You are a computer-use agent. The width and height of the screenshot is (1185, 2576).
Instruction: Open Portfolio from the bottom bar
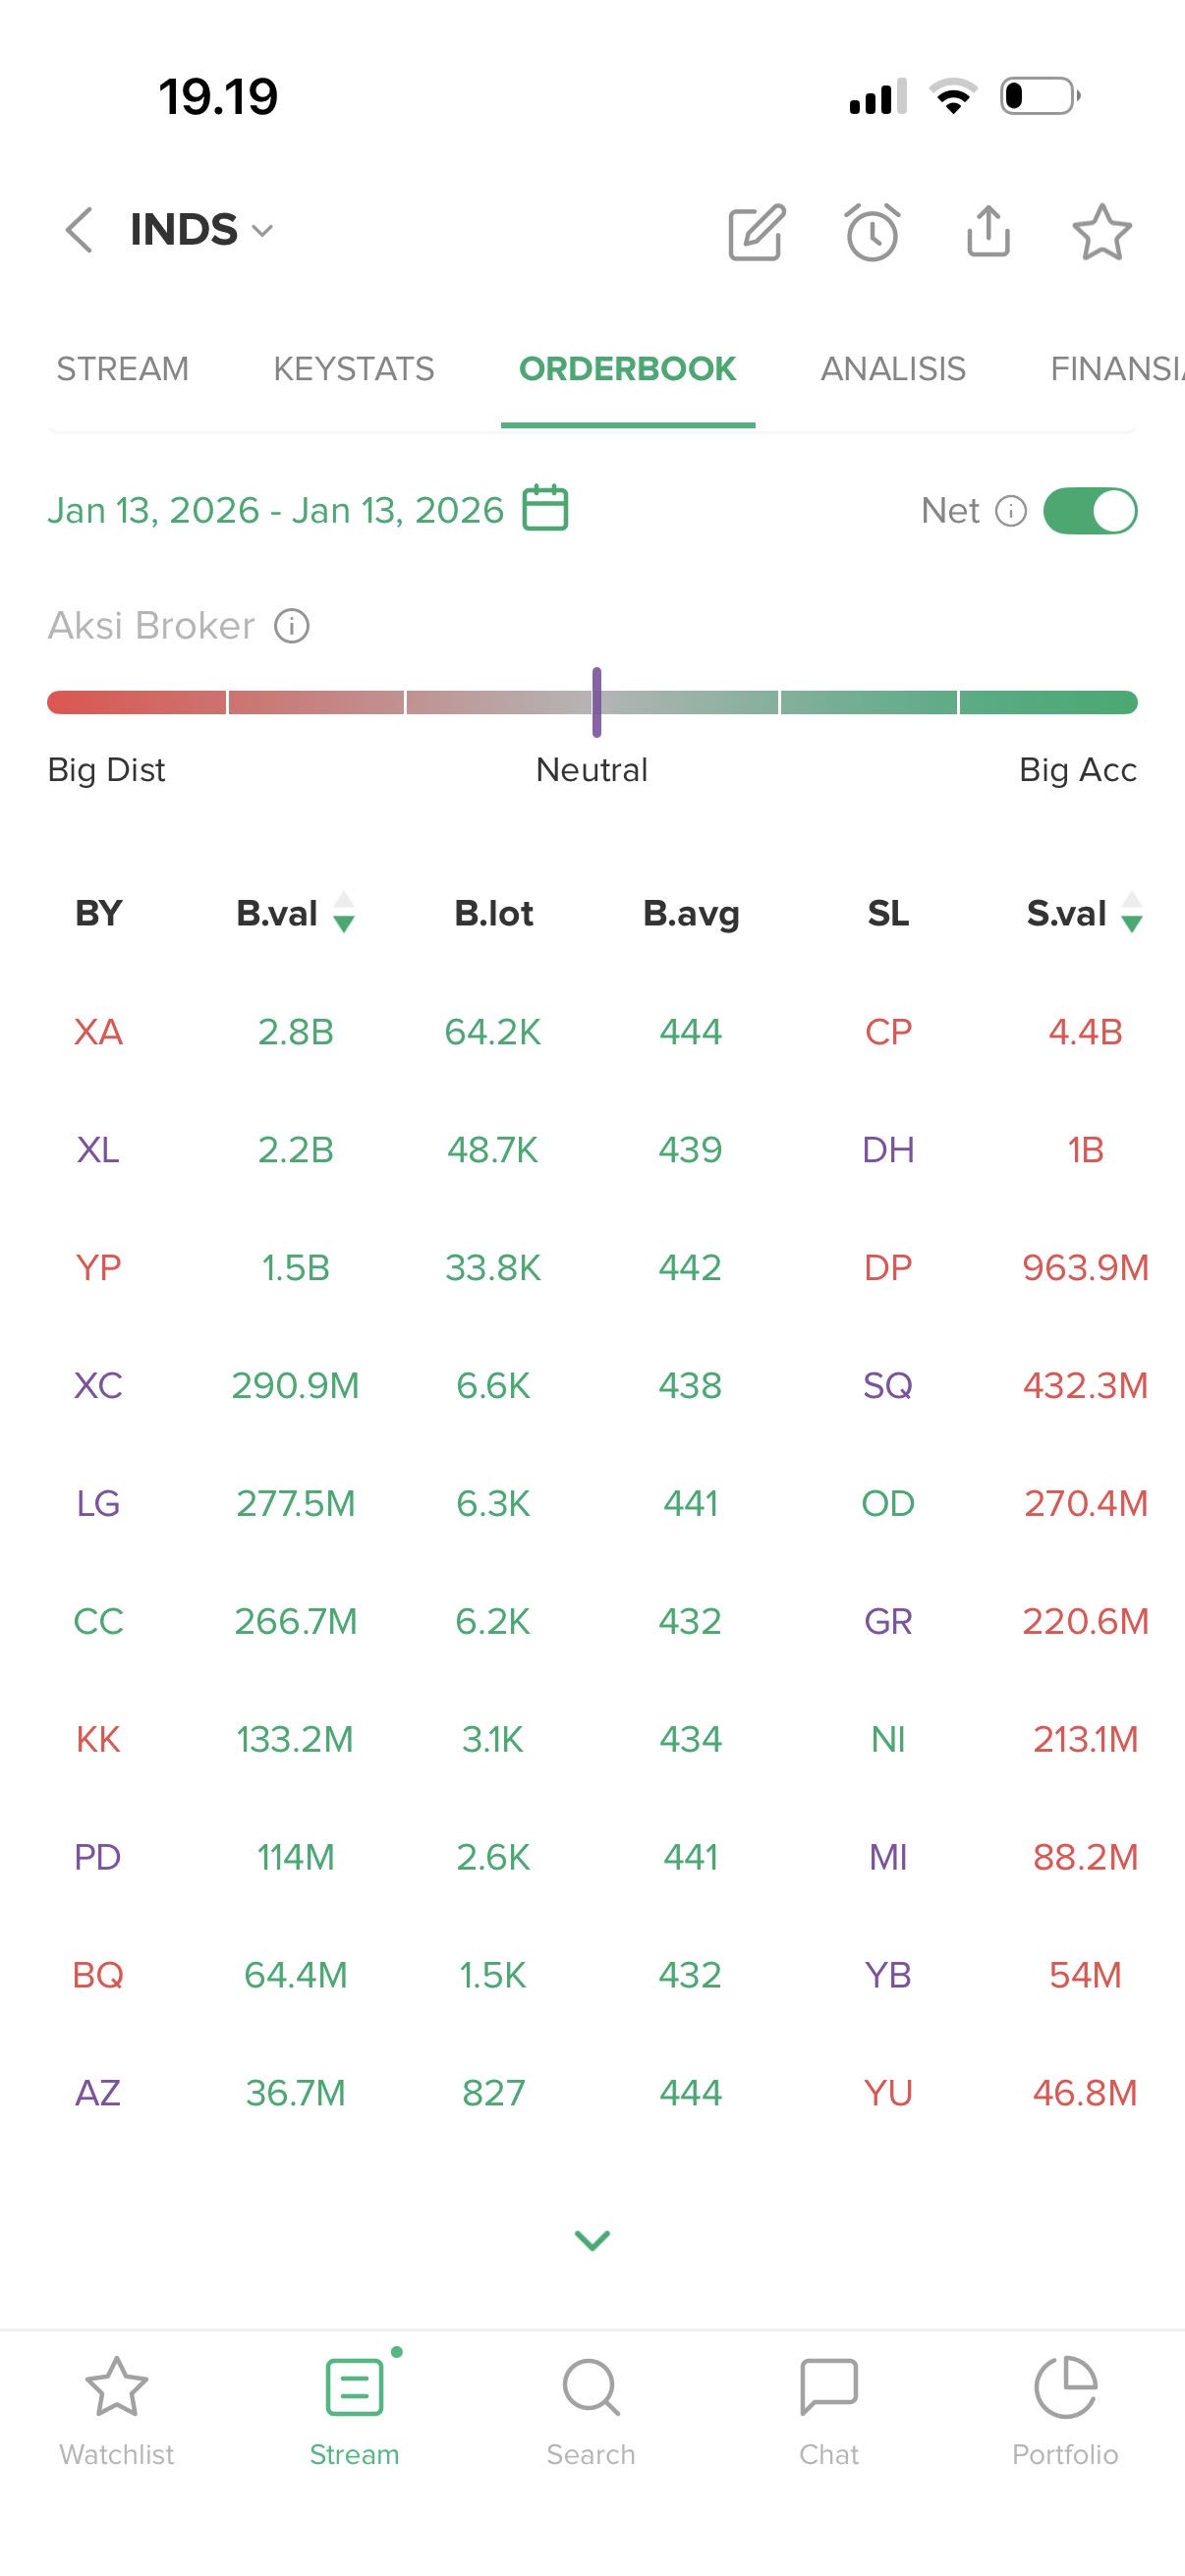pos(1065,2411)
